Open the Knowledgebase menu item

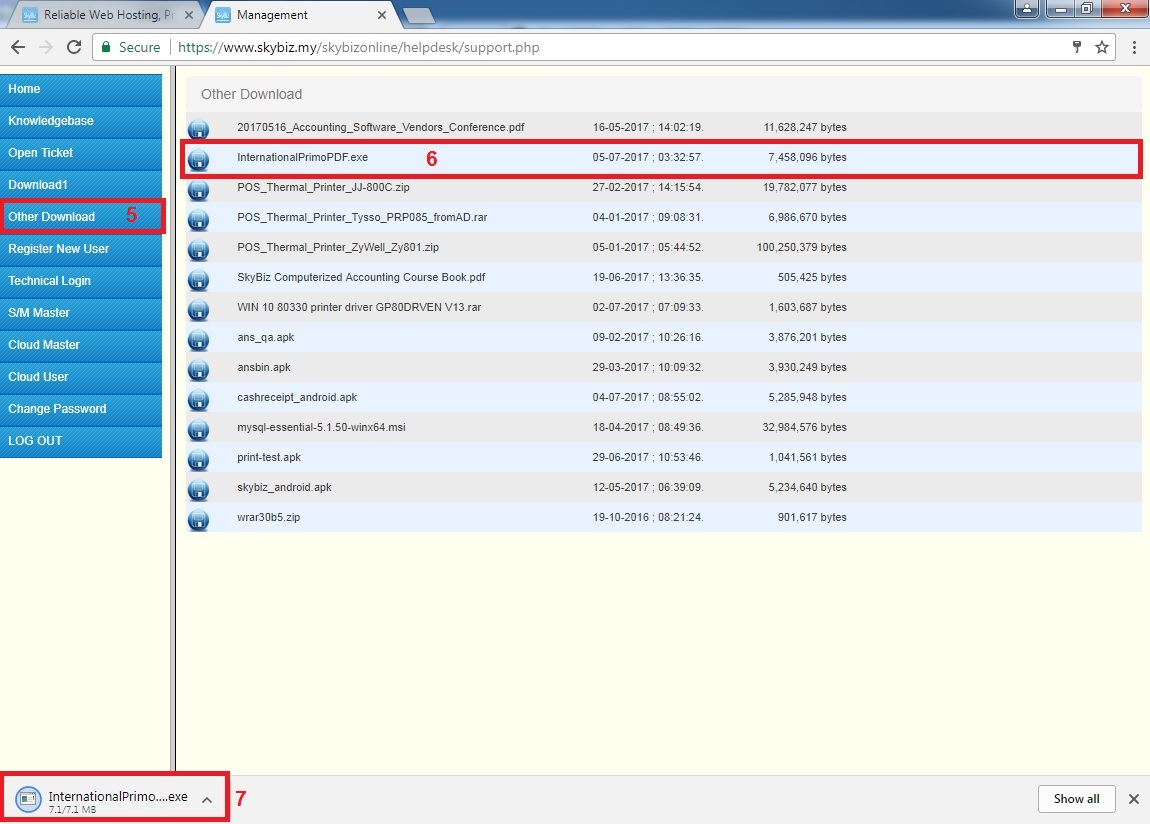point(80,121)
